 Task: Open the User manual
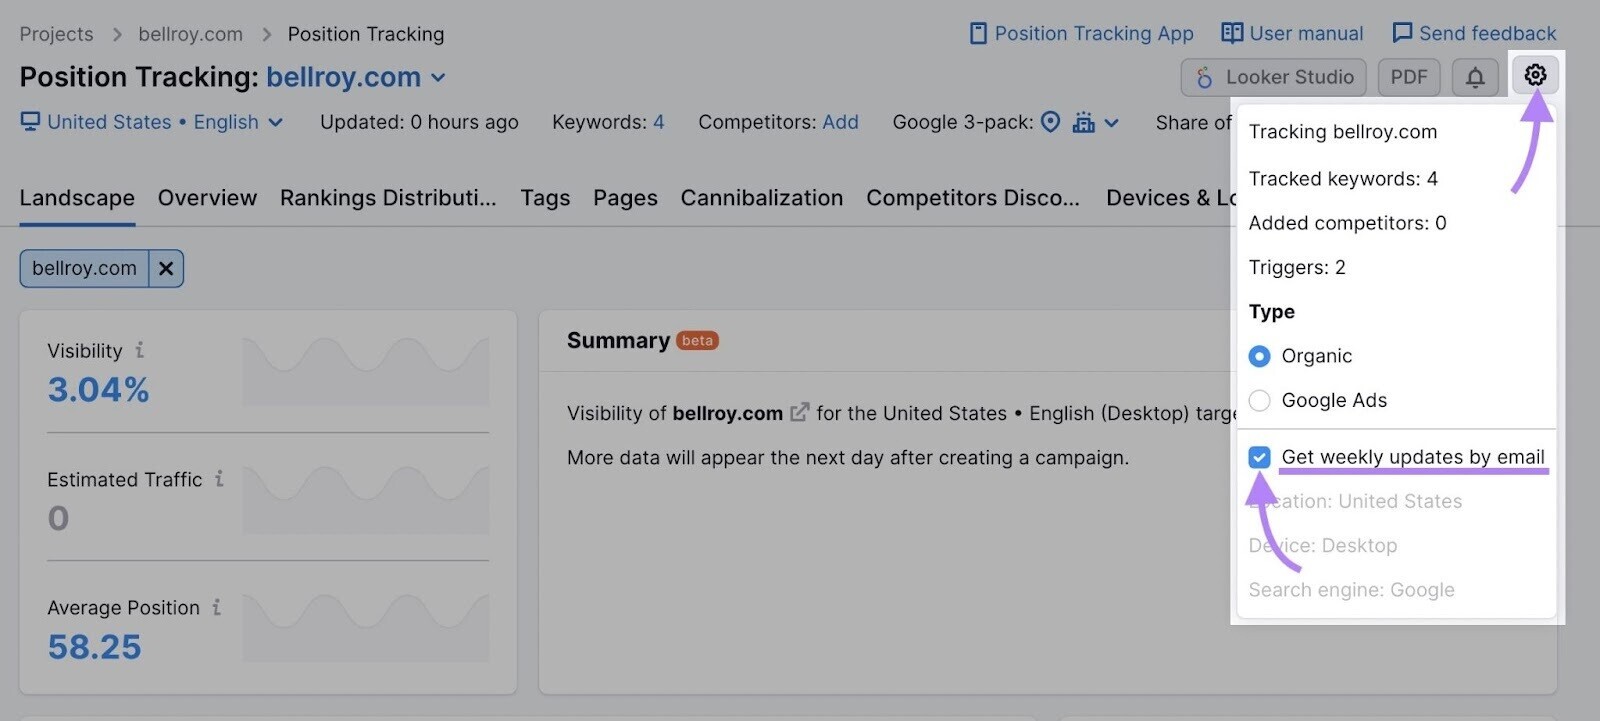click(x=1292, y=33)
